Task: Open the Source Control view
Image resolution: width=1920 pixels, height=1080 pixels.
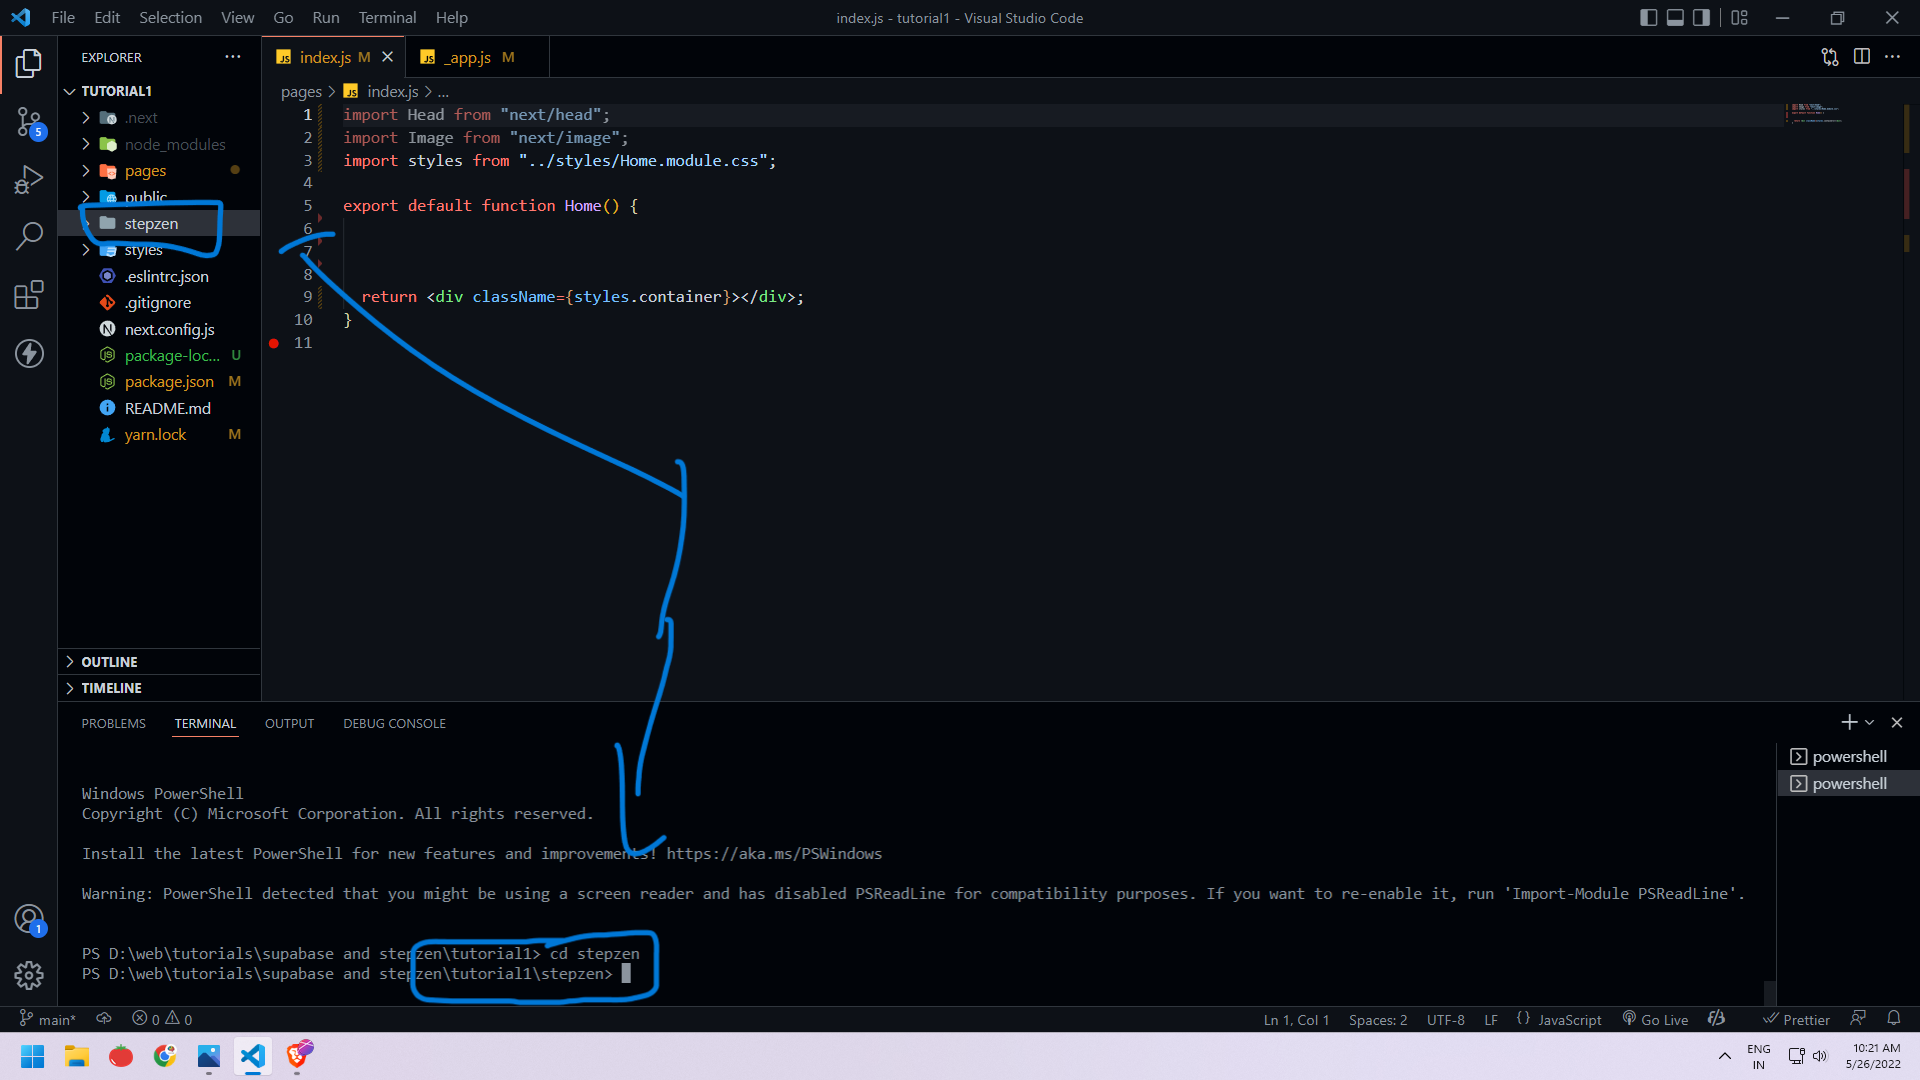Action: coord(29,122)
